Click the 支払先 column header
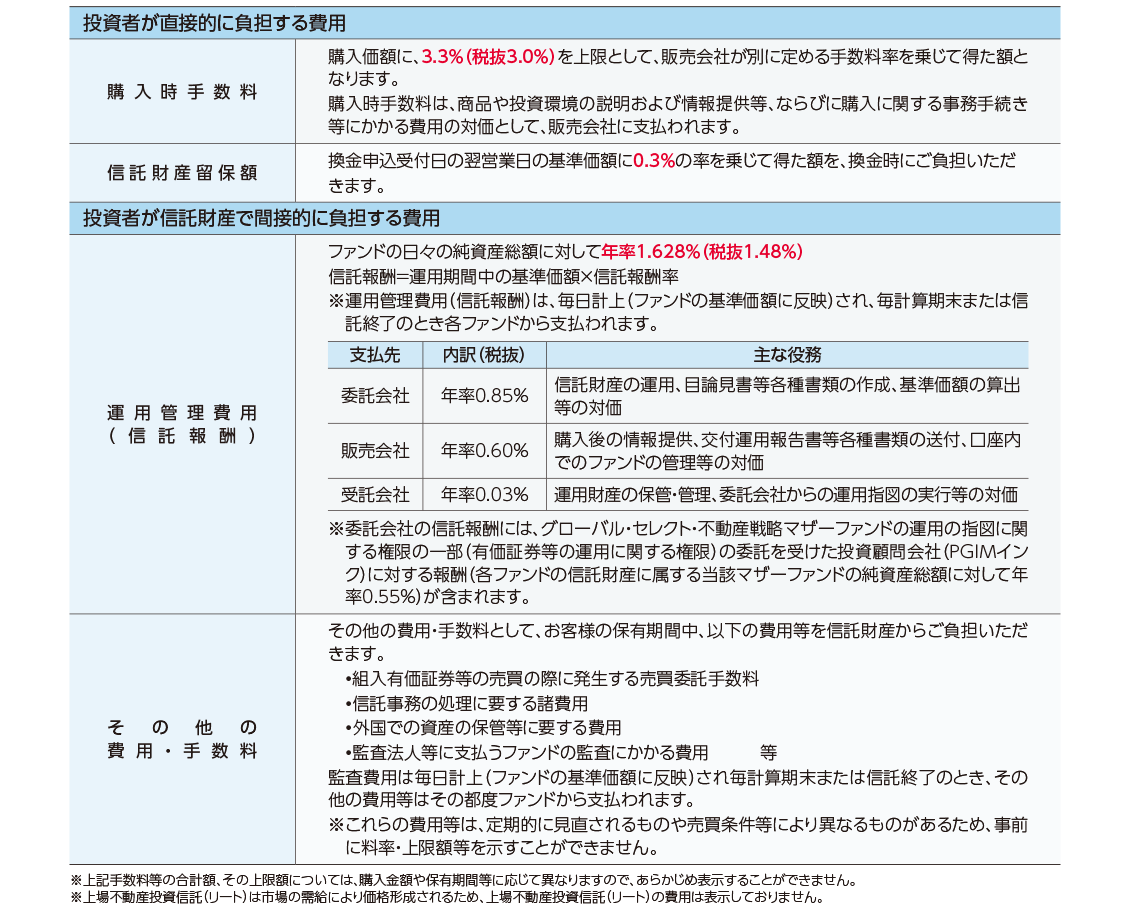 [x=375, y=355]
